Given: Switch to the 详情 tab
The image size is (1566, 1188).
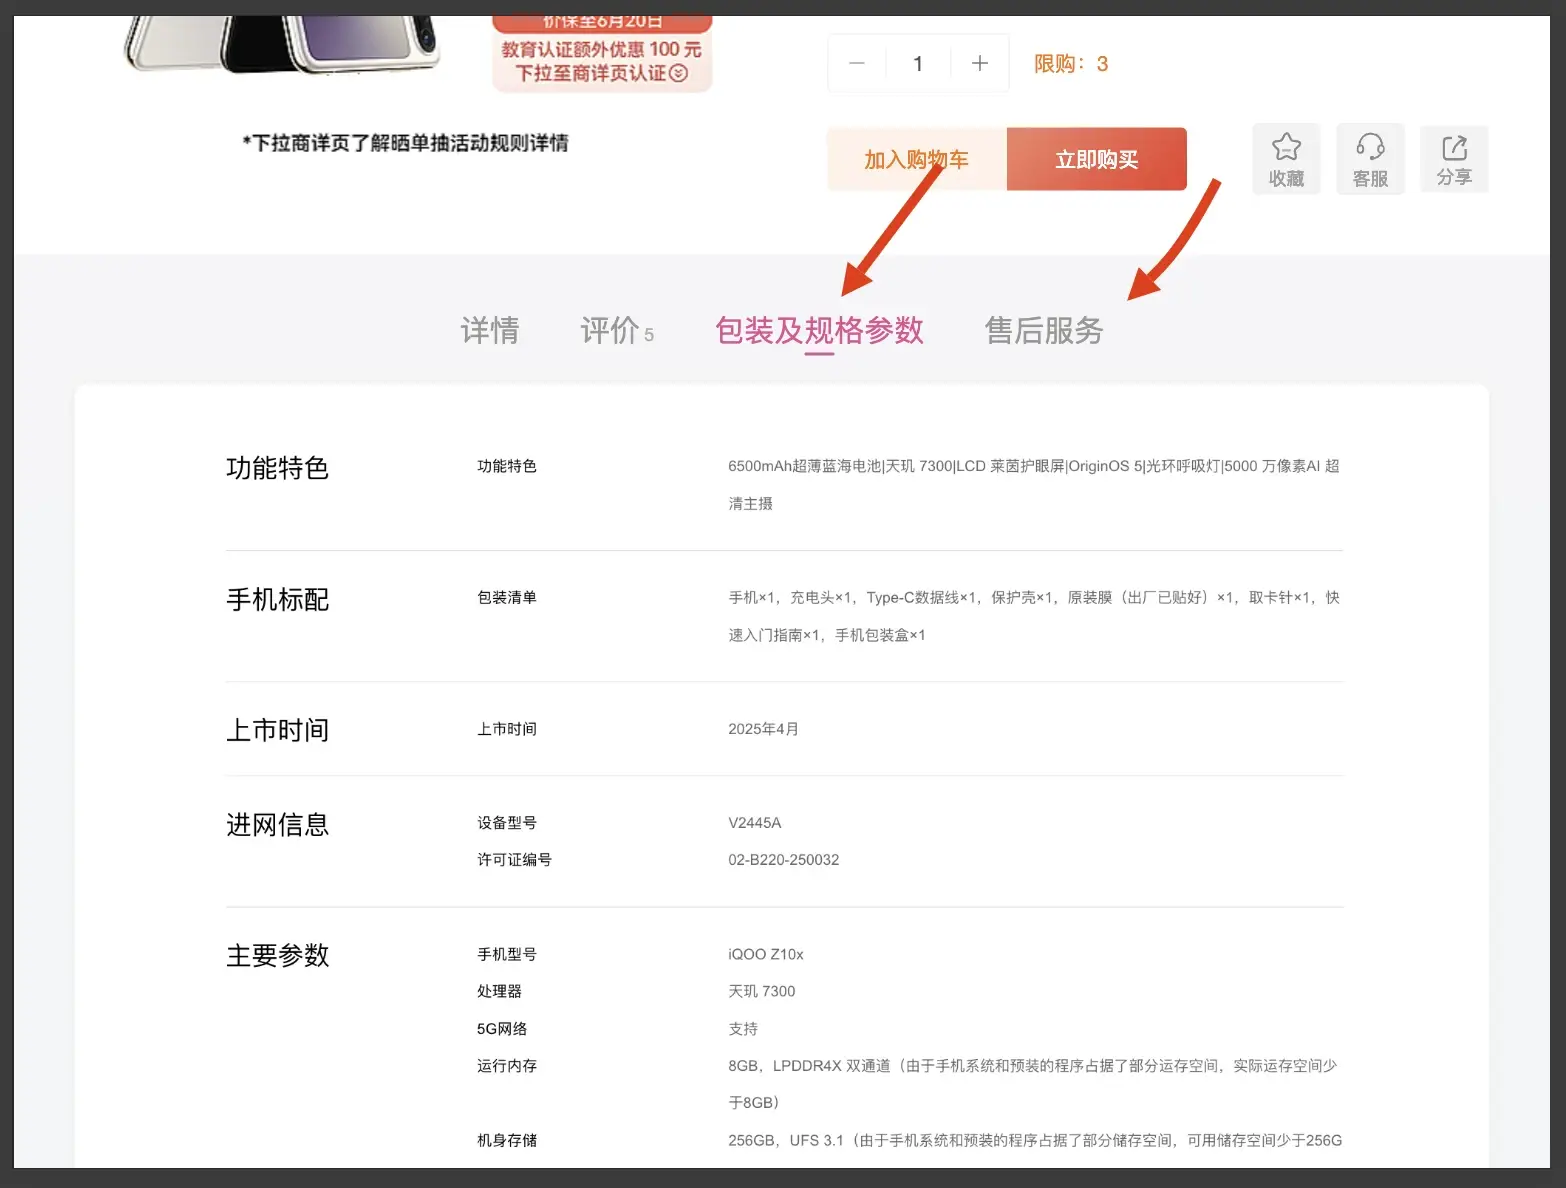Looking at the screenshot, I should coord(490,330).
